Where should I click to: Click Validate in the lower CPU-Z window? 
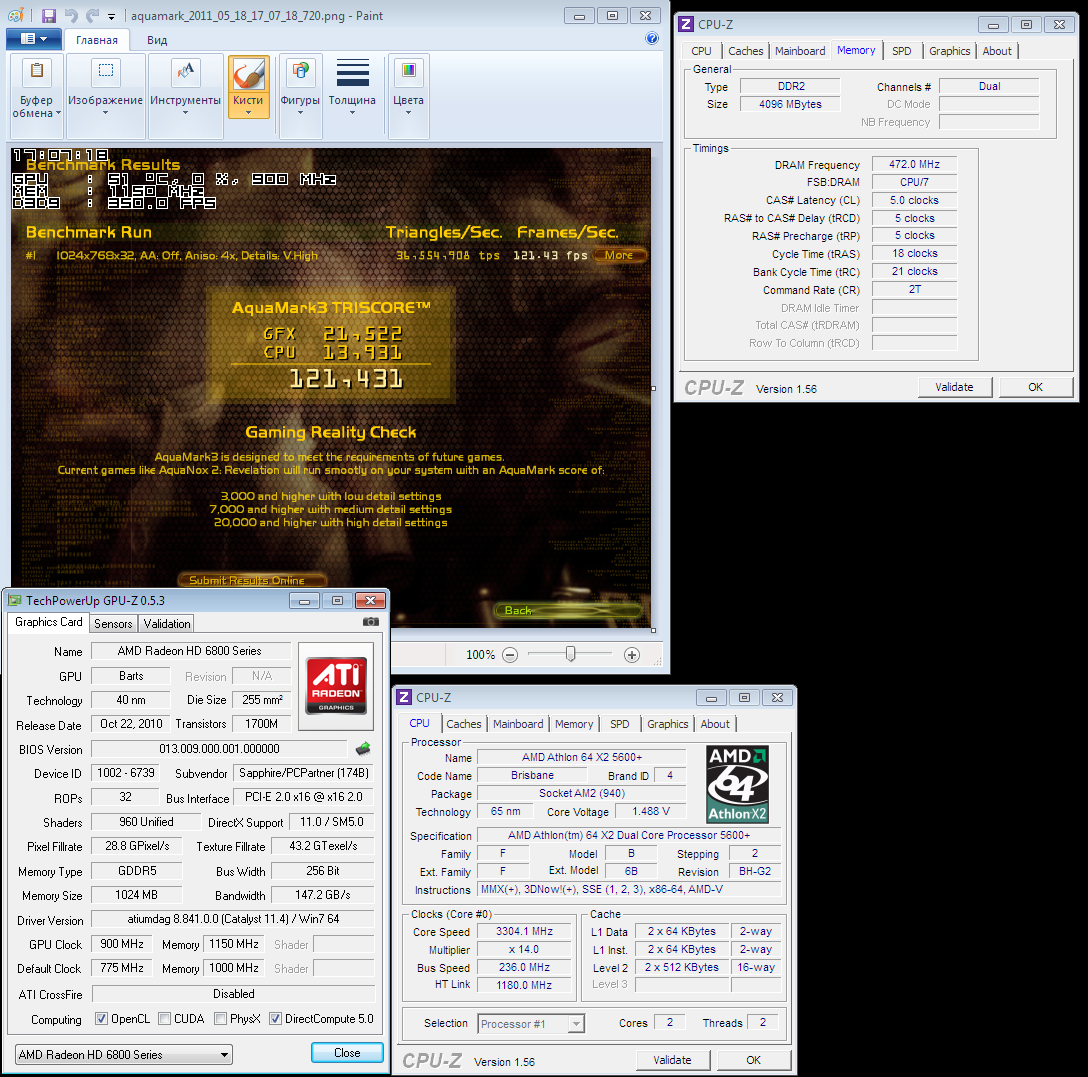(672, 1060)
